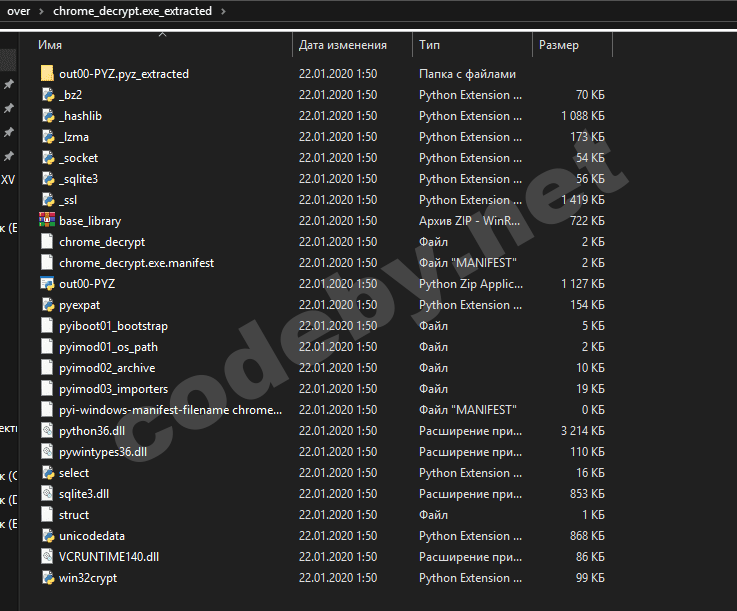
Task: Expand chevron after chrome_decrypt.exe_extracted breadcrumb
Action: (223, 11)
